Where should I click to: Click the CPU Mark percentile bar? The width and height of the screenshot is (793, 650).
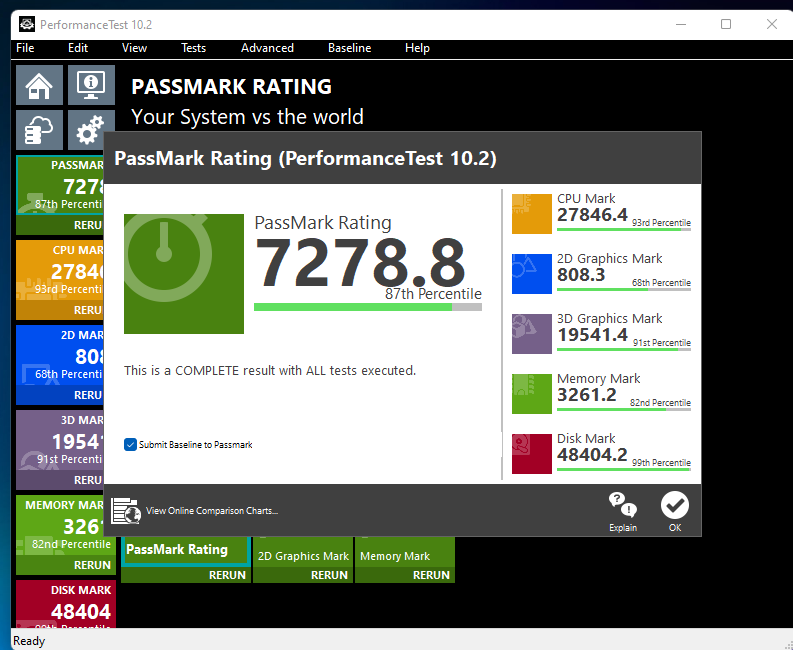click(624, 230)
